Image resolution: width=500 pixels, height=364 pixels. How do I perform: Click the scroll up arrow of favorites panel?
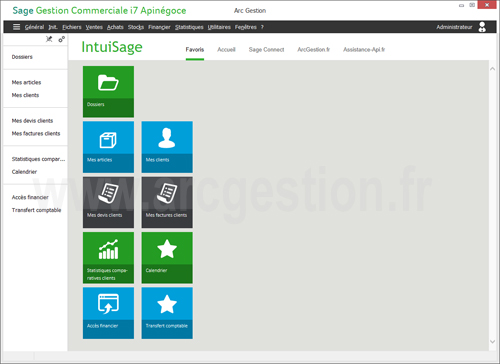492,69
